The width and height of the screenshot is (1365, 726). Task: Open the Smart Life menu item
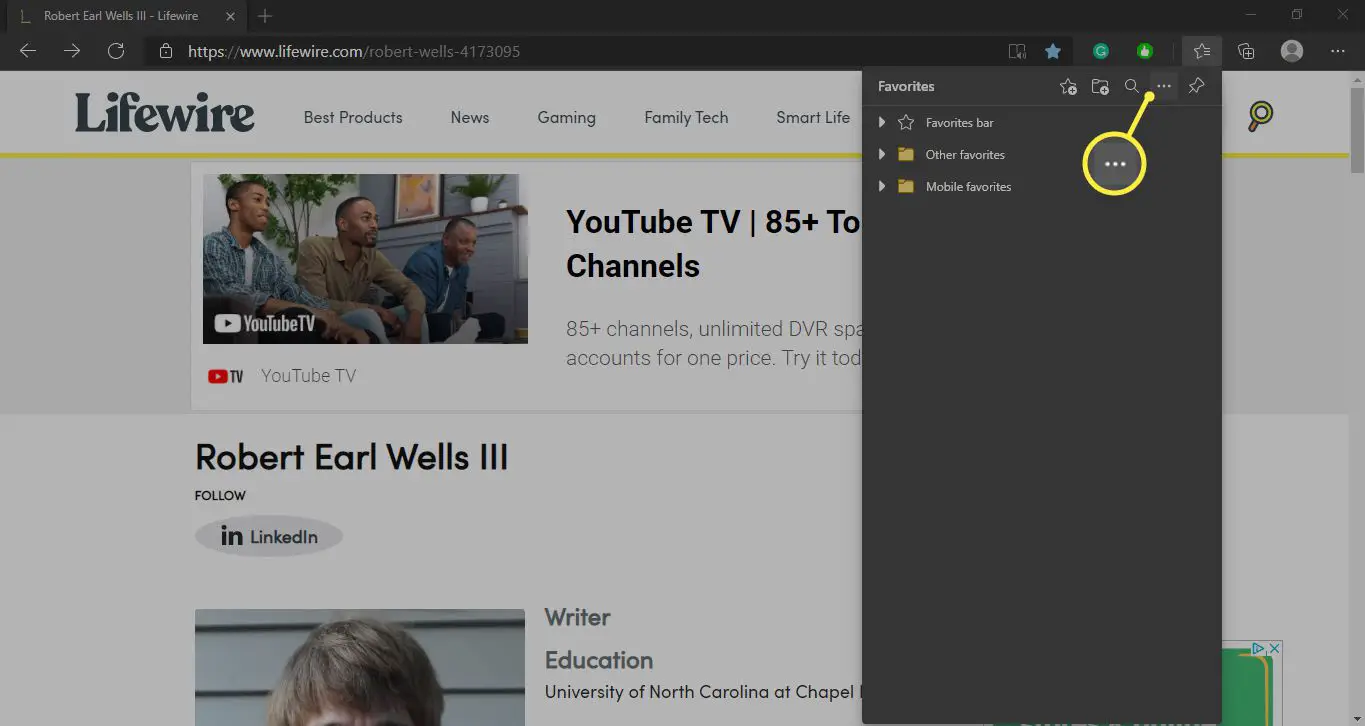tap(813, 117)
